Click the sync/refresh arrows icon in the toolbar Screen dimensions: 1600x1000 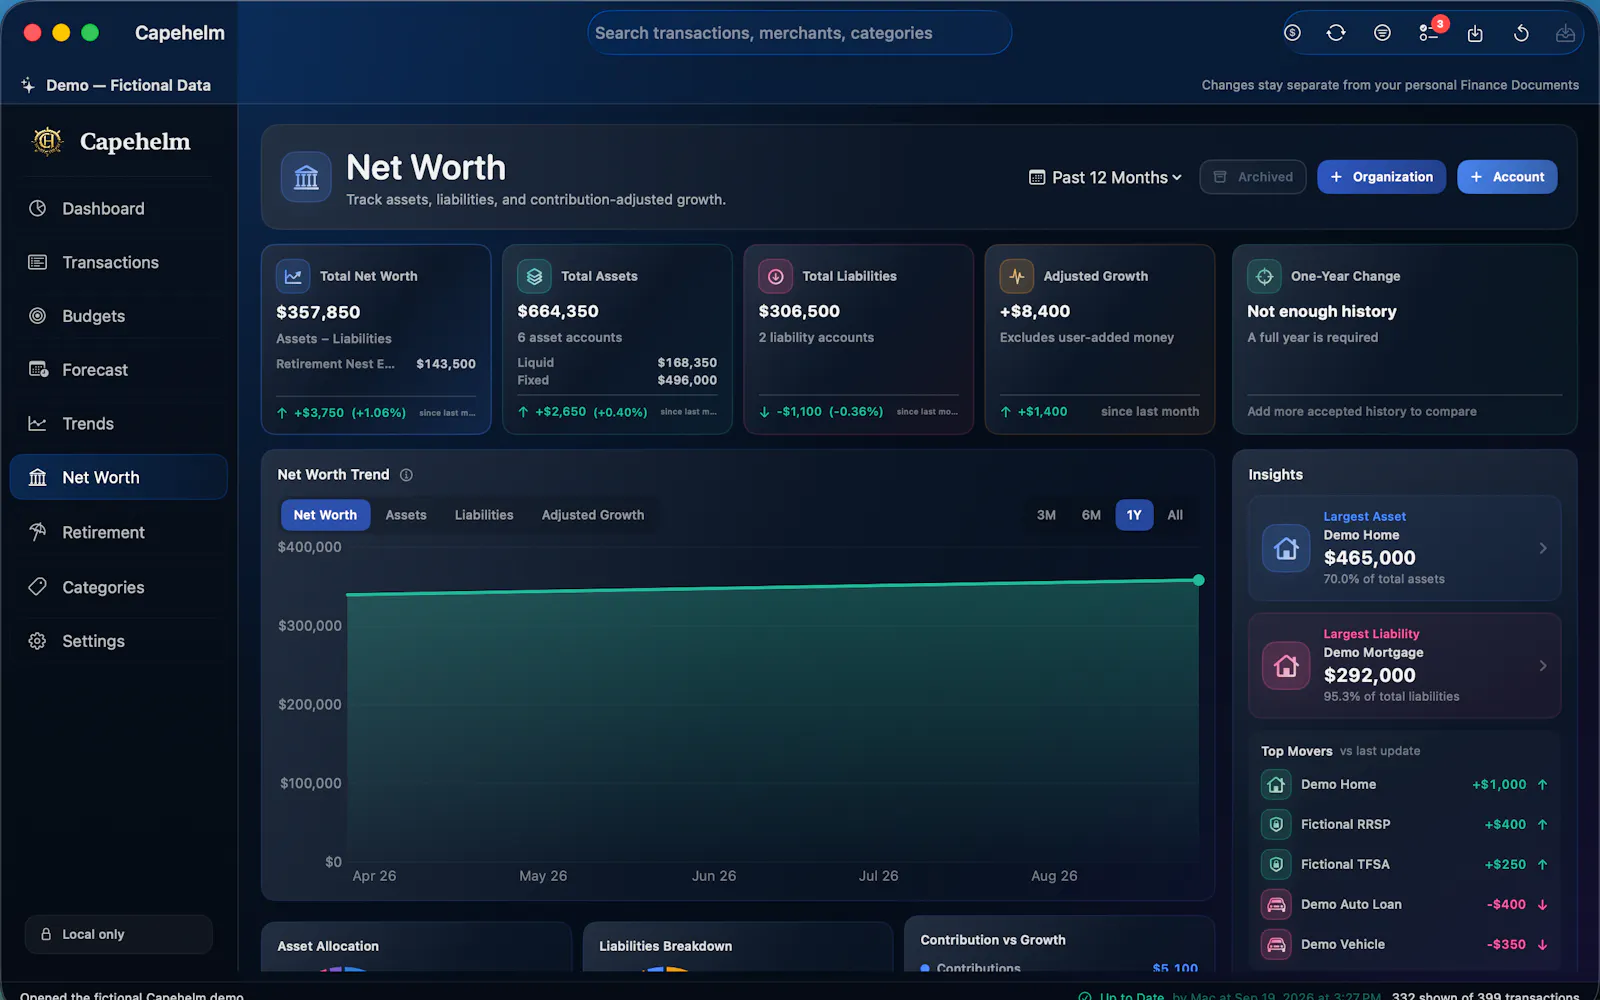(x=1336, y=33)
